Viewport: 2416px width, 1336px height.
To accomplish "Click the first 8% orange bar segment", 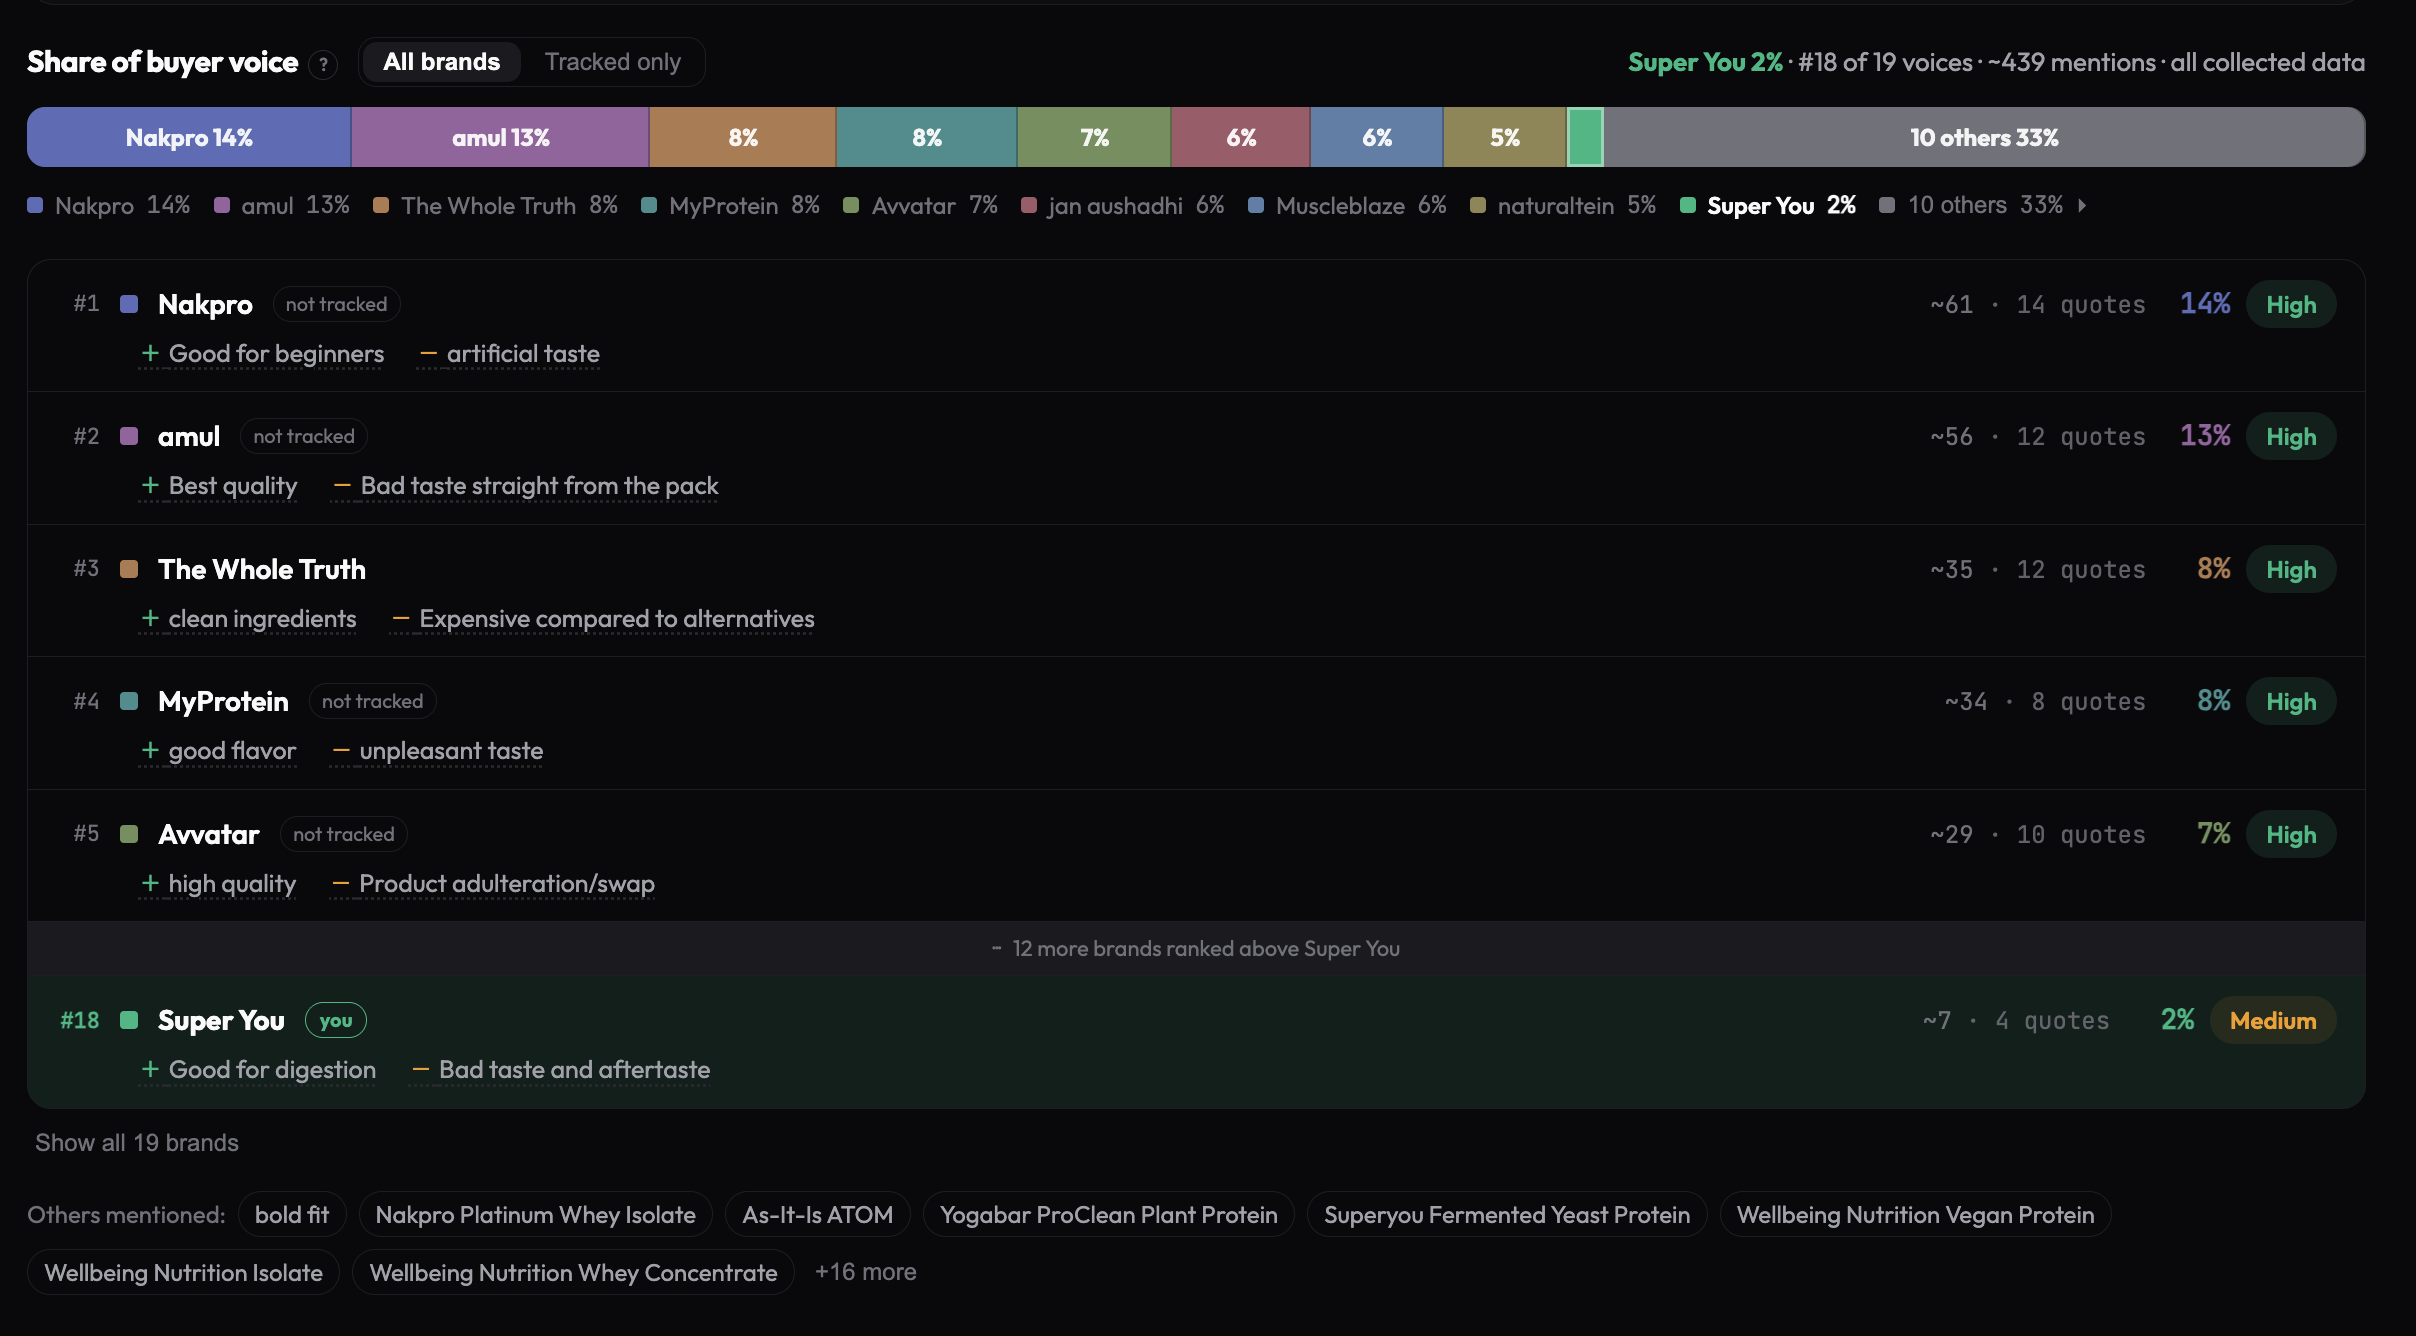I will click(x=742, y=137).
